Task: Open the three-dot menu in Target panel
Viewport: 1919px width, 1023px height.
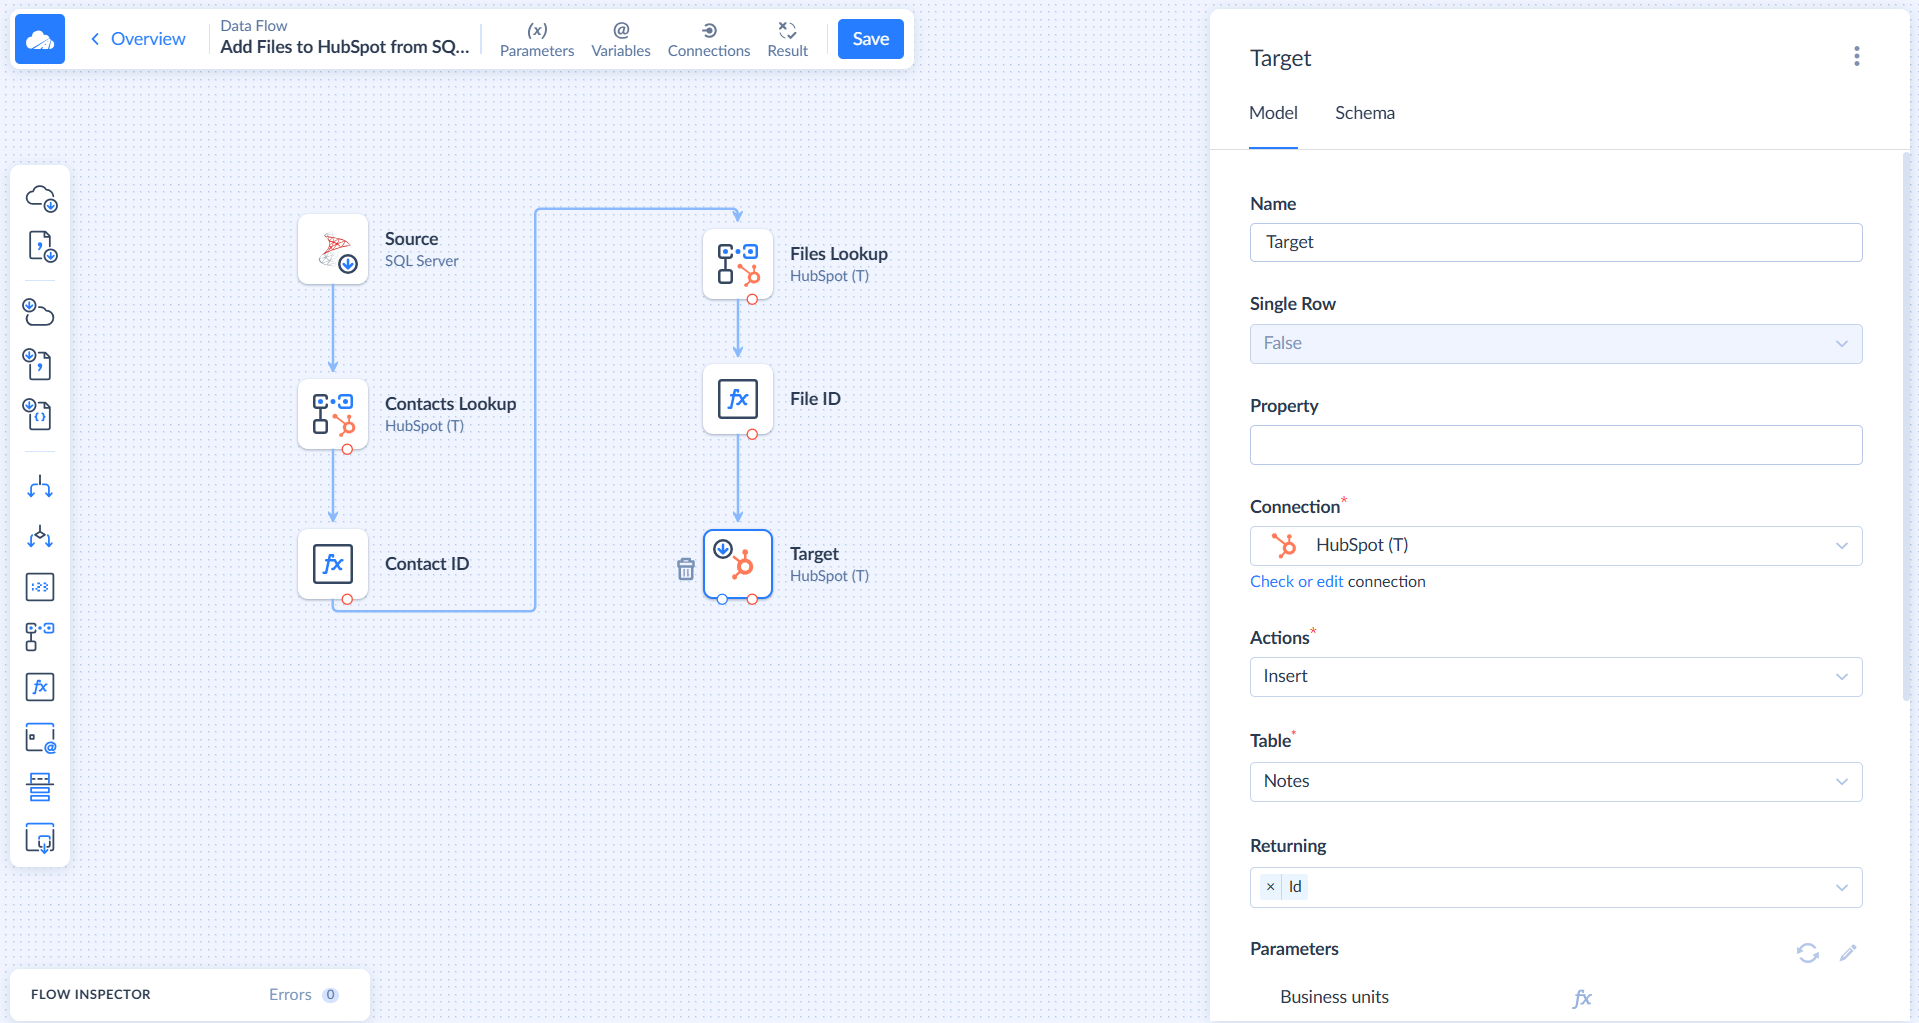Action: [x=1856, y=57]
